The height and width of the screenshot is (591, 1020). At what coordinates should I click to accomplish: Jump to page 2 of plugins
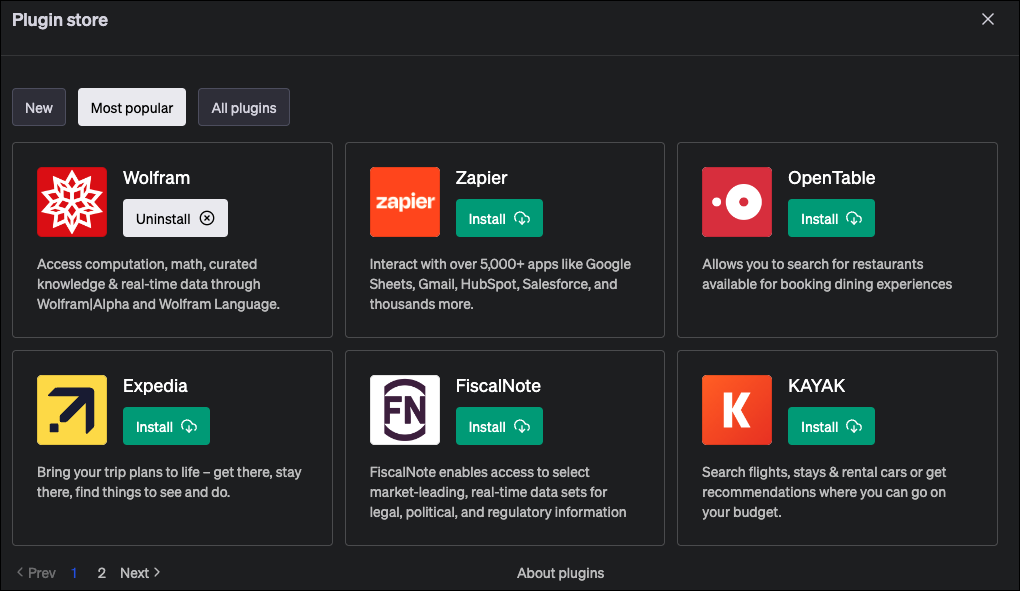[101, 573]
